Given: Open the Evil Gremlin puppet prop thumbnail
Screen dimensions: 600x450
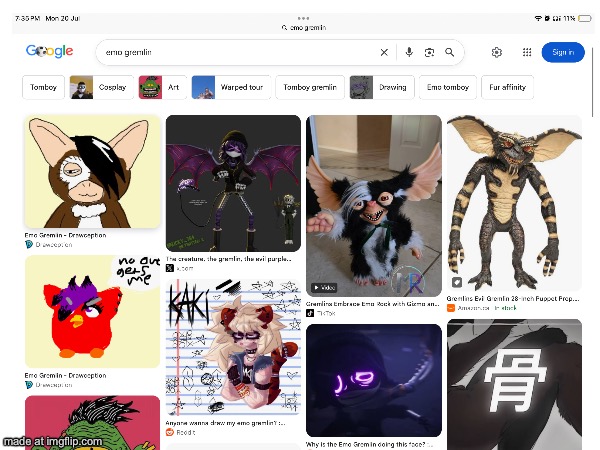Looking at the screenshot, I should pos(514,202).
